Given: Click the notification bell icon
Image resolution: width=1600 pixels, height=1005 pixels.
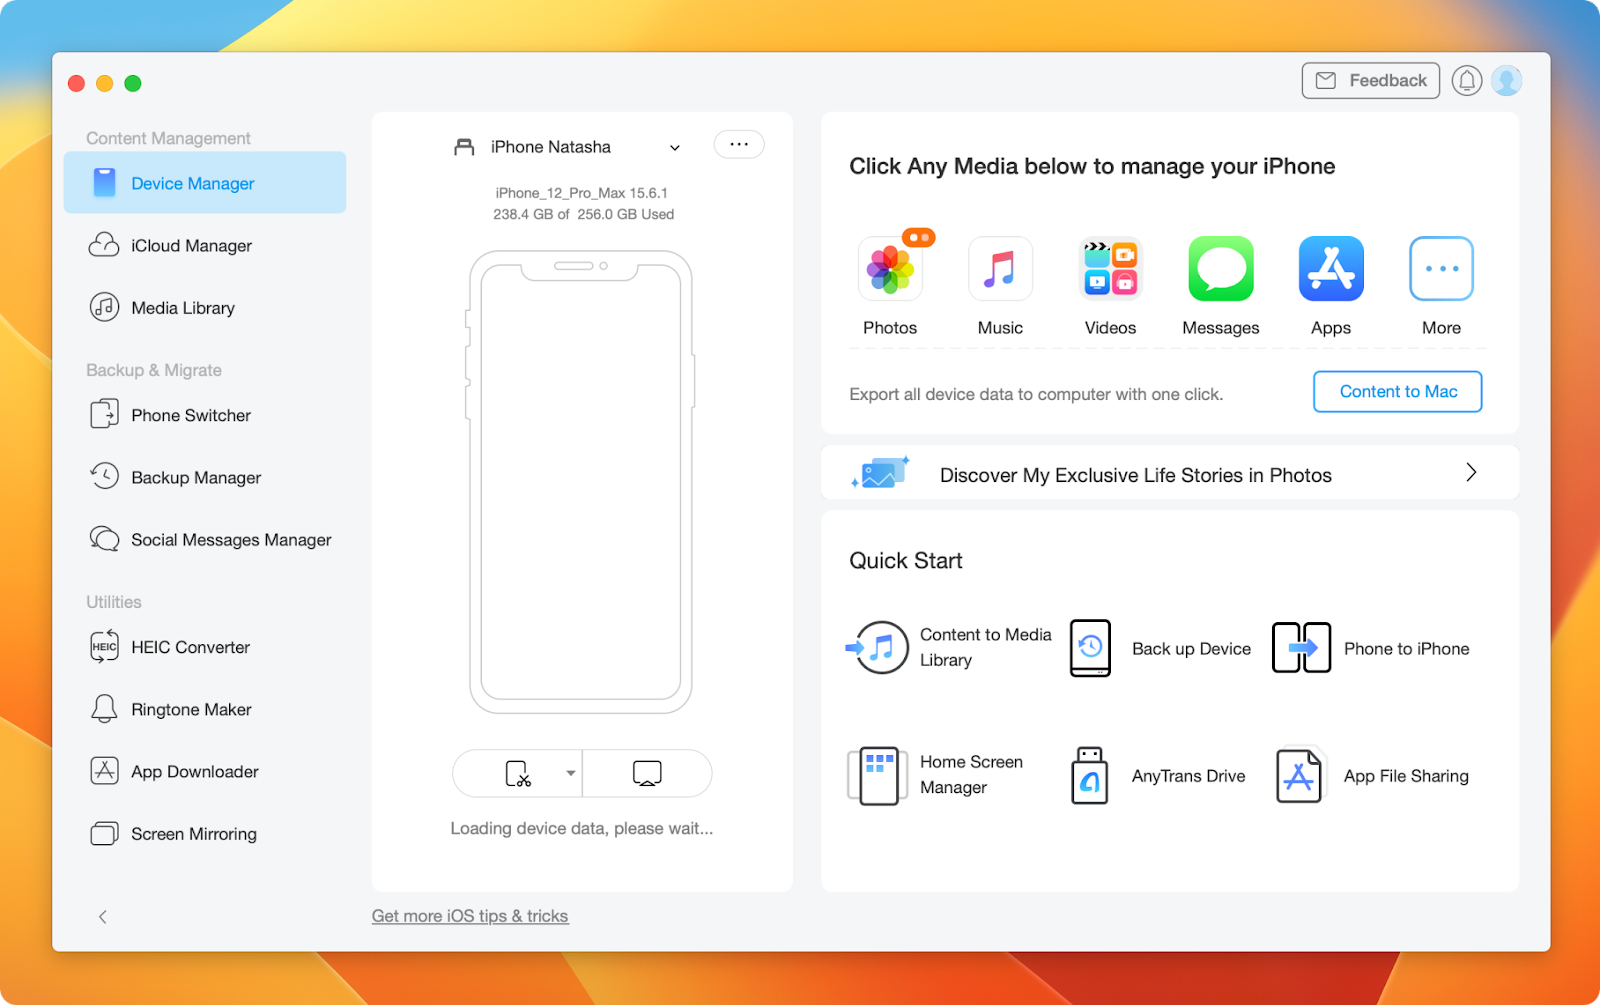Looking at the screenshot, I should [x=1466, y=81].
